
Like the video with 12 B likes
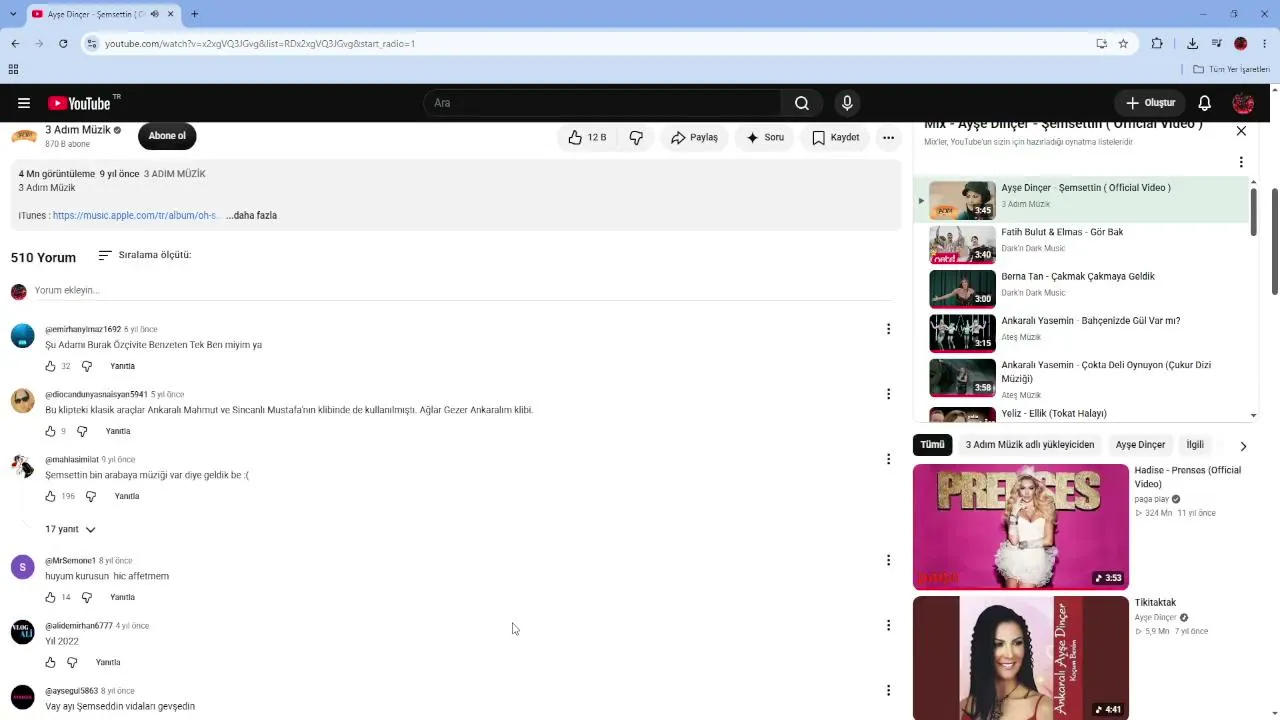tap(588, 137)
